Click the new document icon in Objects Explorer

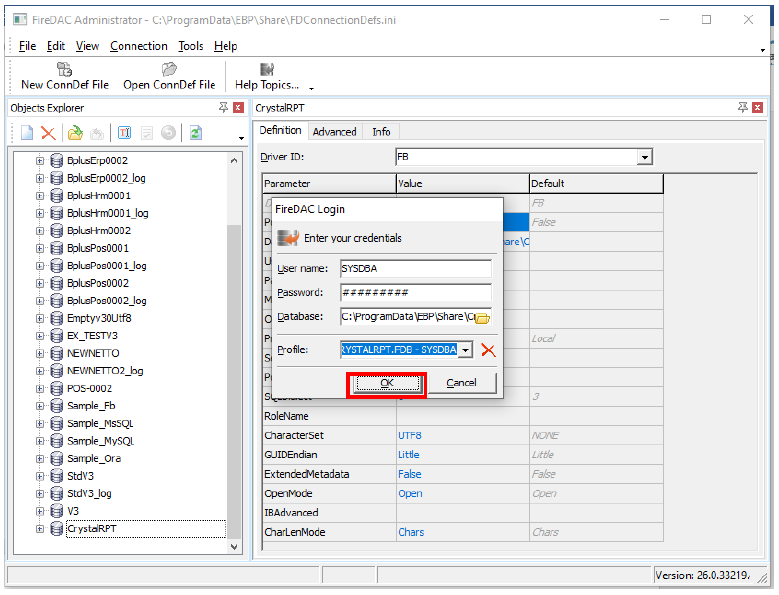(27, 132)
